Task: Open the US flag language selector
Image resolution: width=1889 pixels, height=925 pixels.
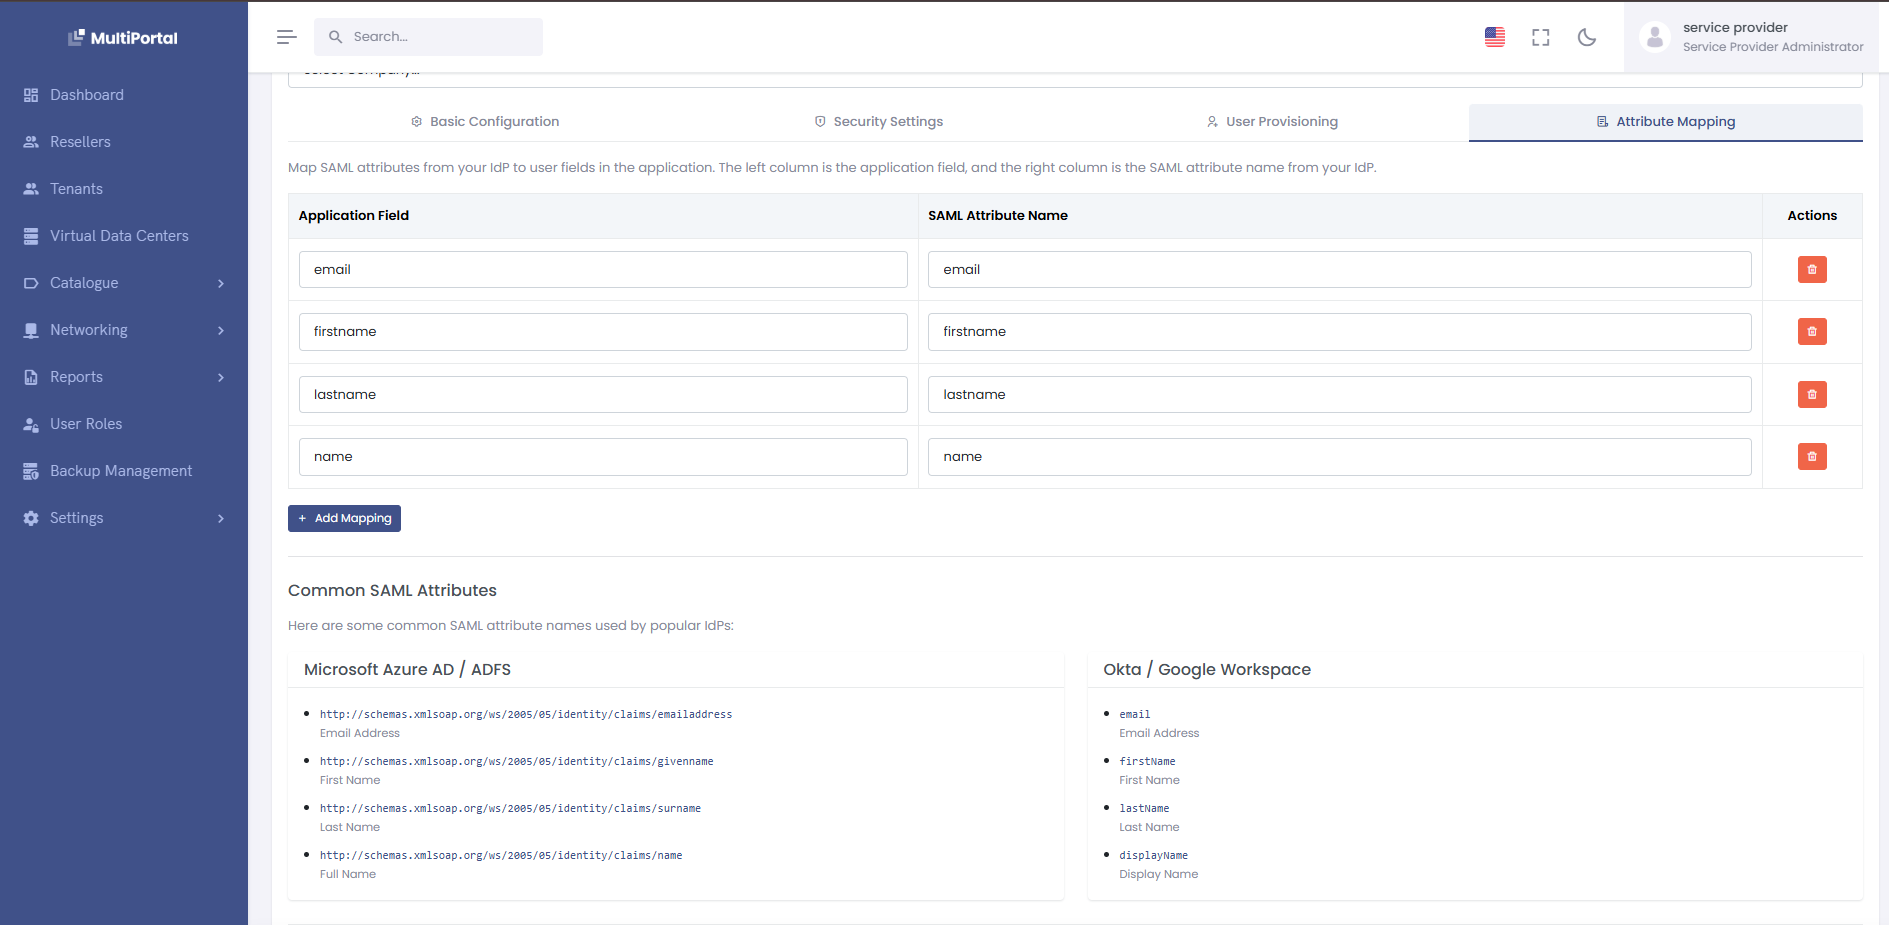Action: click(x=1494, y=36)
